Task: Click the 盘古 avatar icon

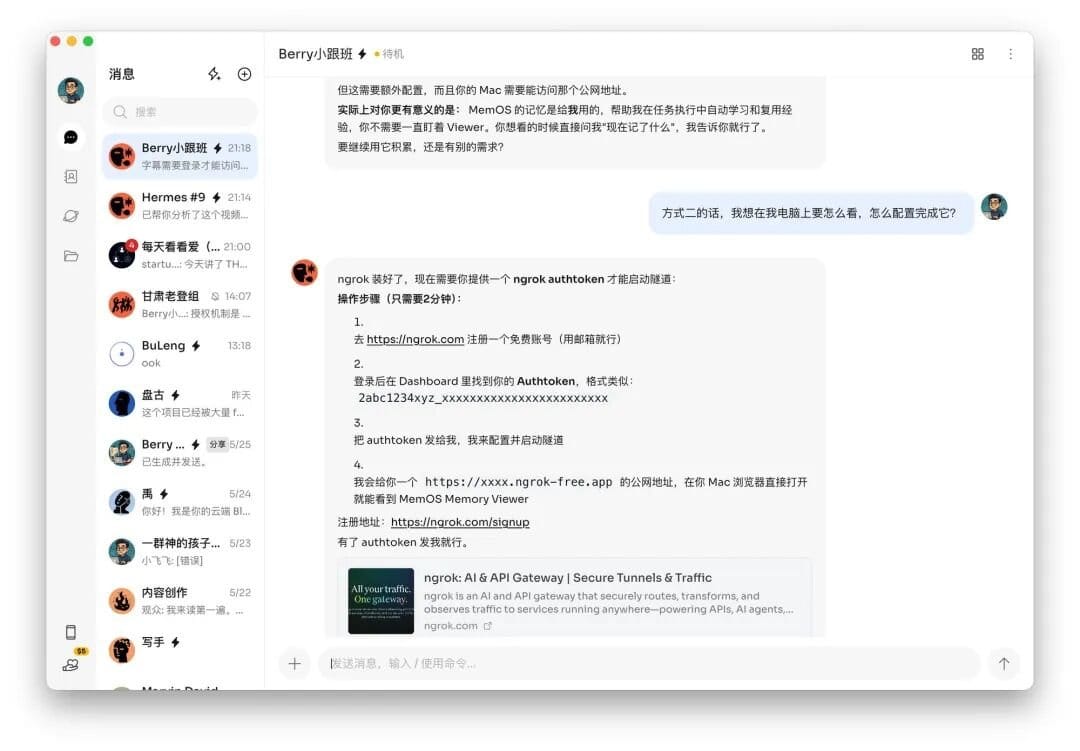Action: click(122, 403)
